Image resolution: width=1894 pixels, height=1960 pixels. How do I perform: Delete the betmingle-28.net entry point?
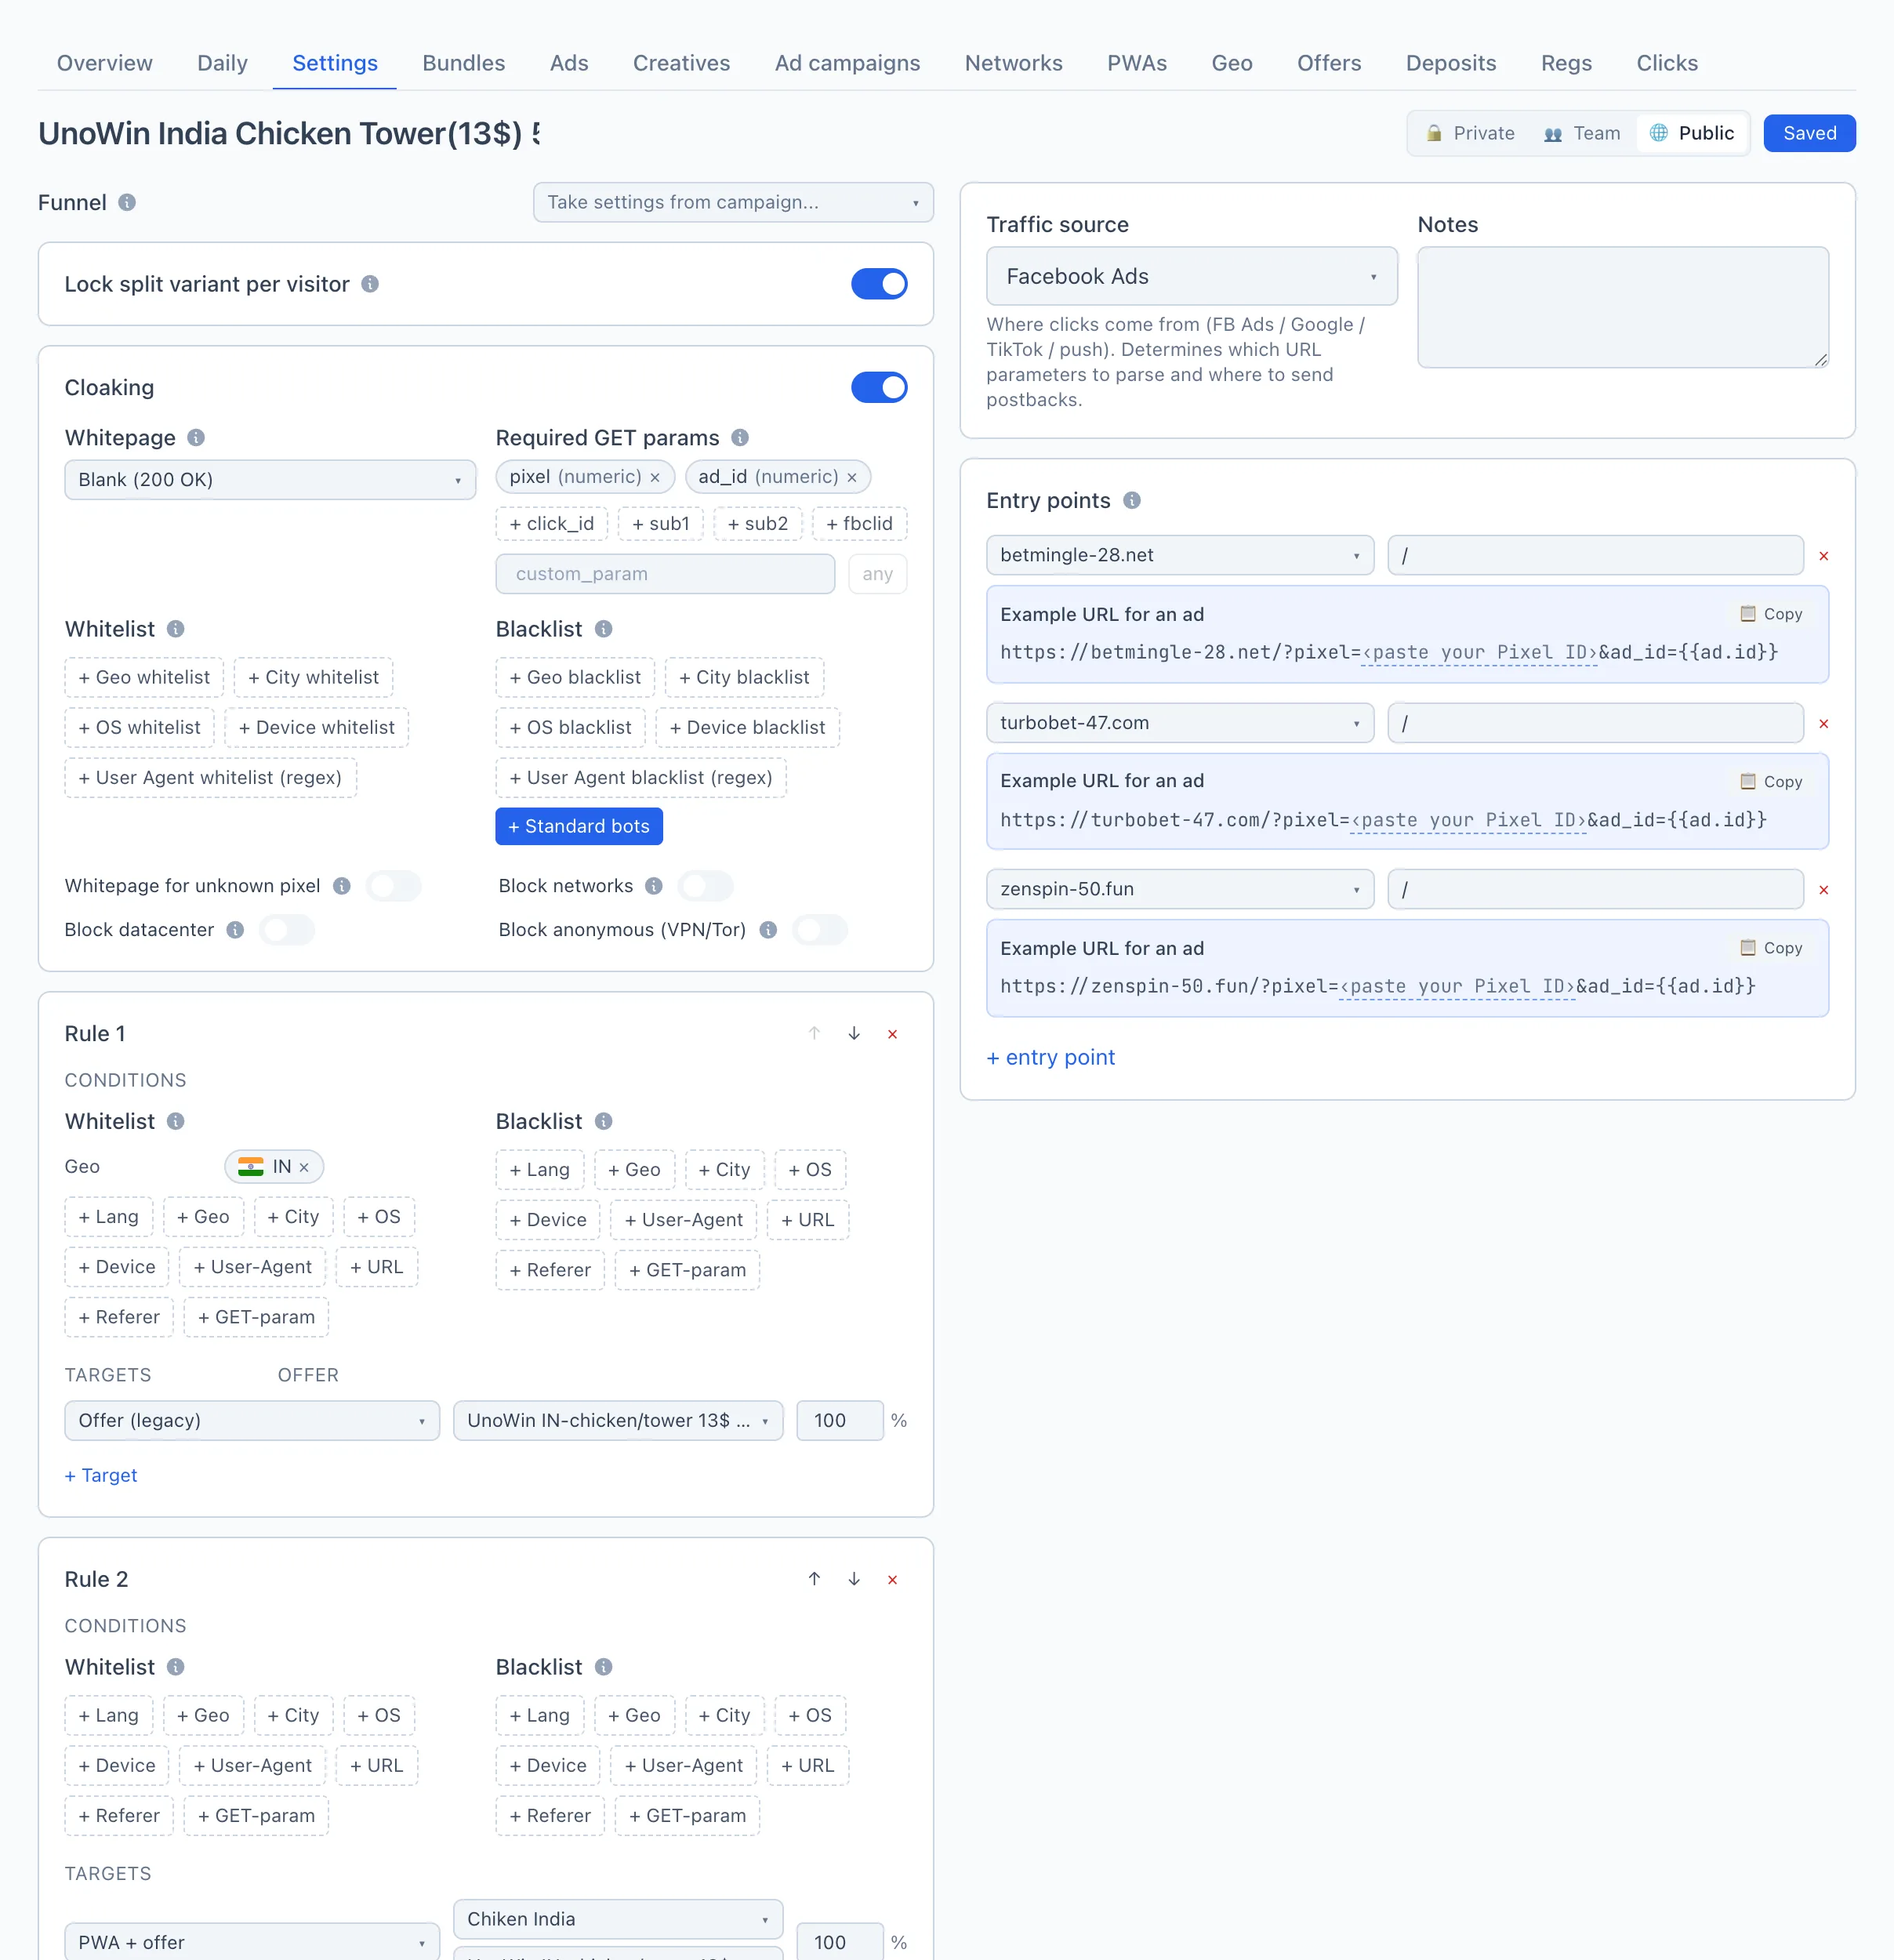tap(1824, 556)
